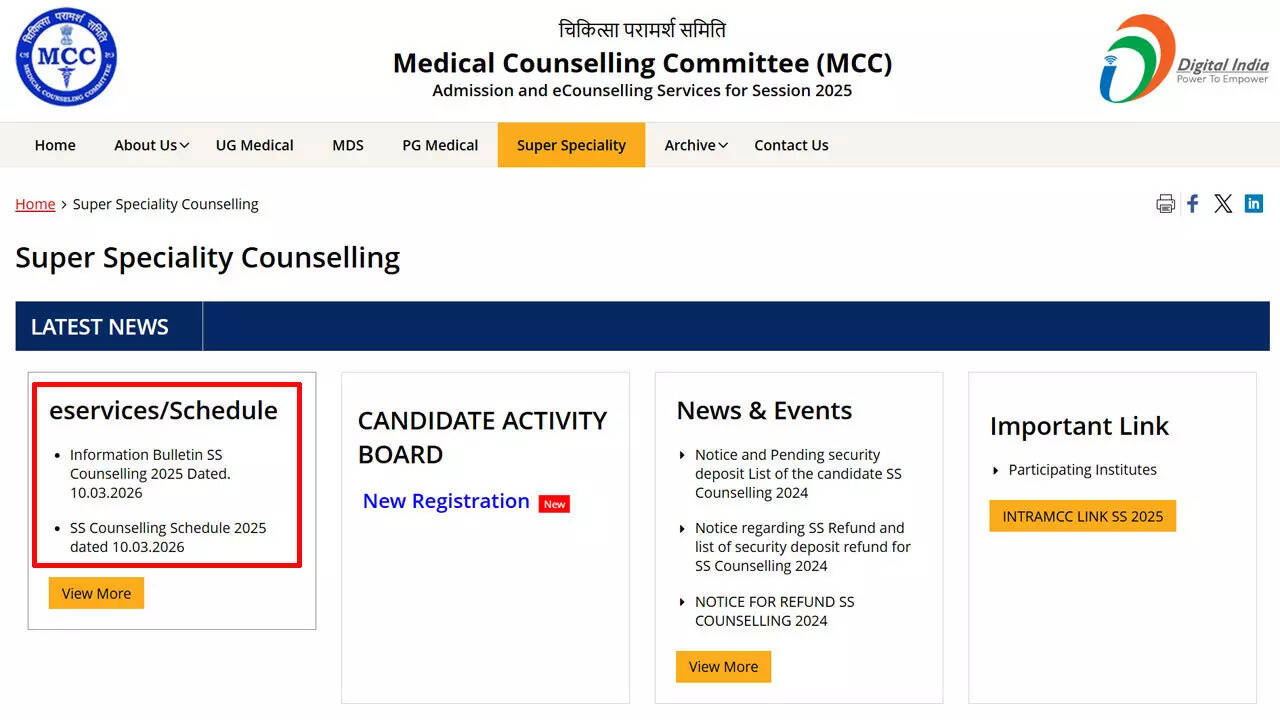
Task: Click View More under eservices/Schedule
Action: pyautogui.click(x=96, y=593)
